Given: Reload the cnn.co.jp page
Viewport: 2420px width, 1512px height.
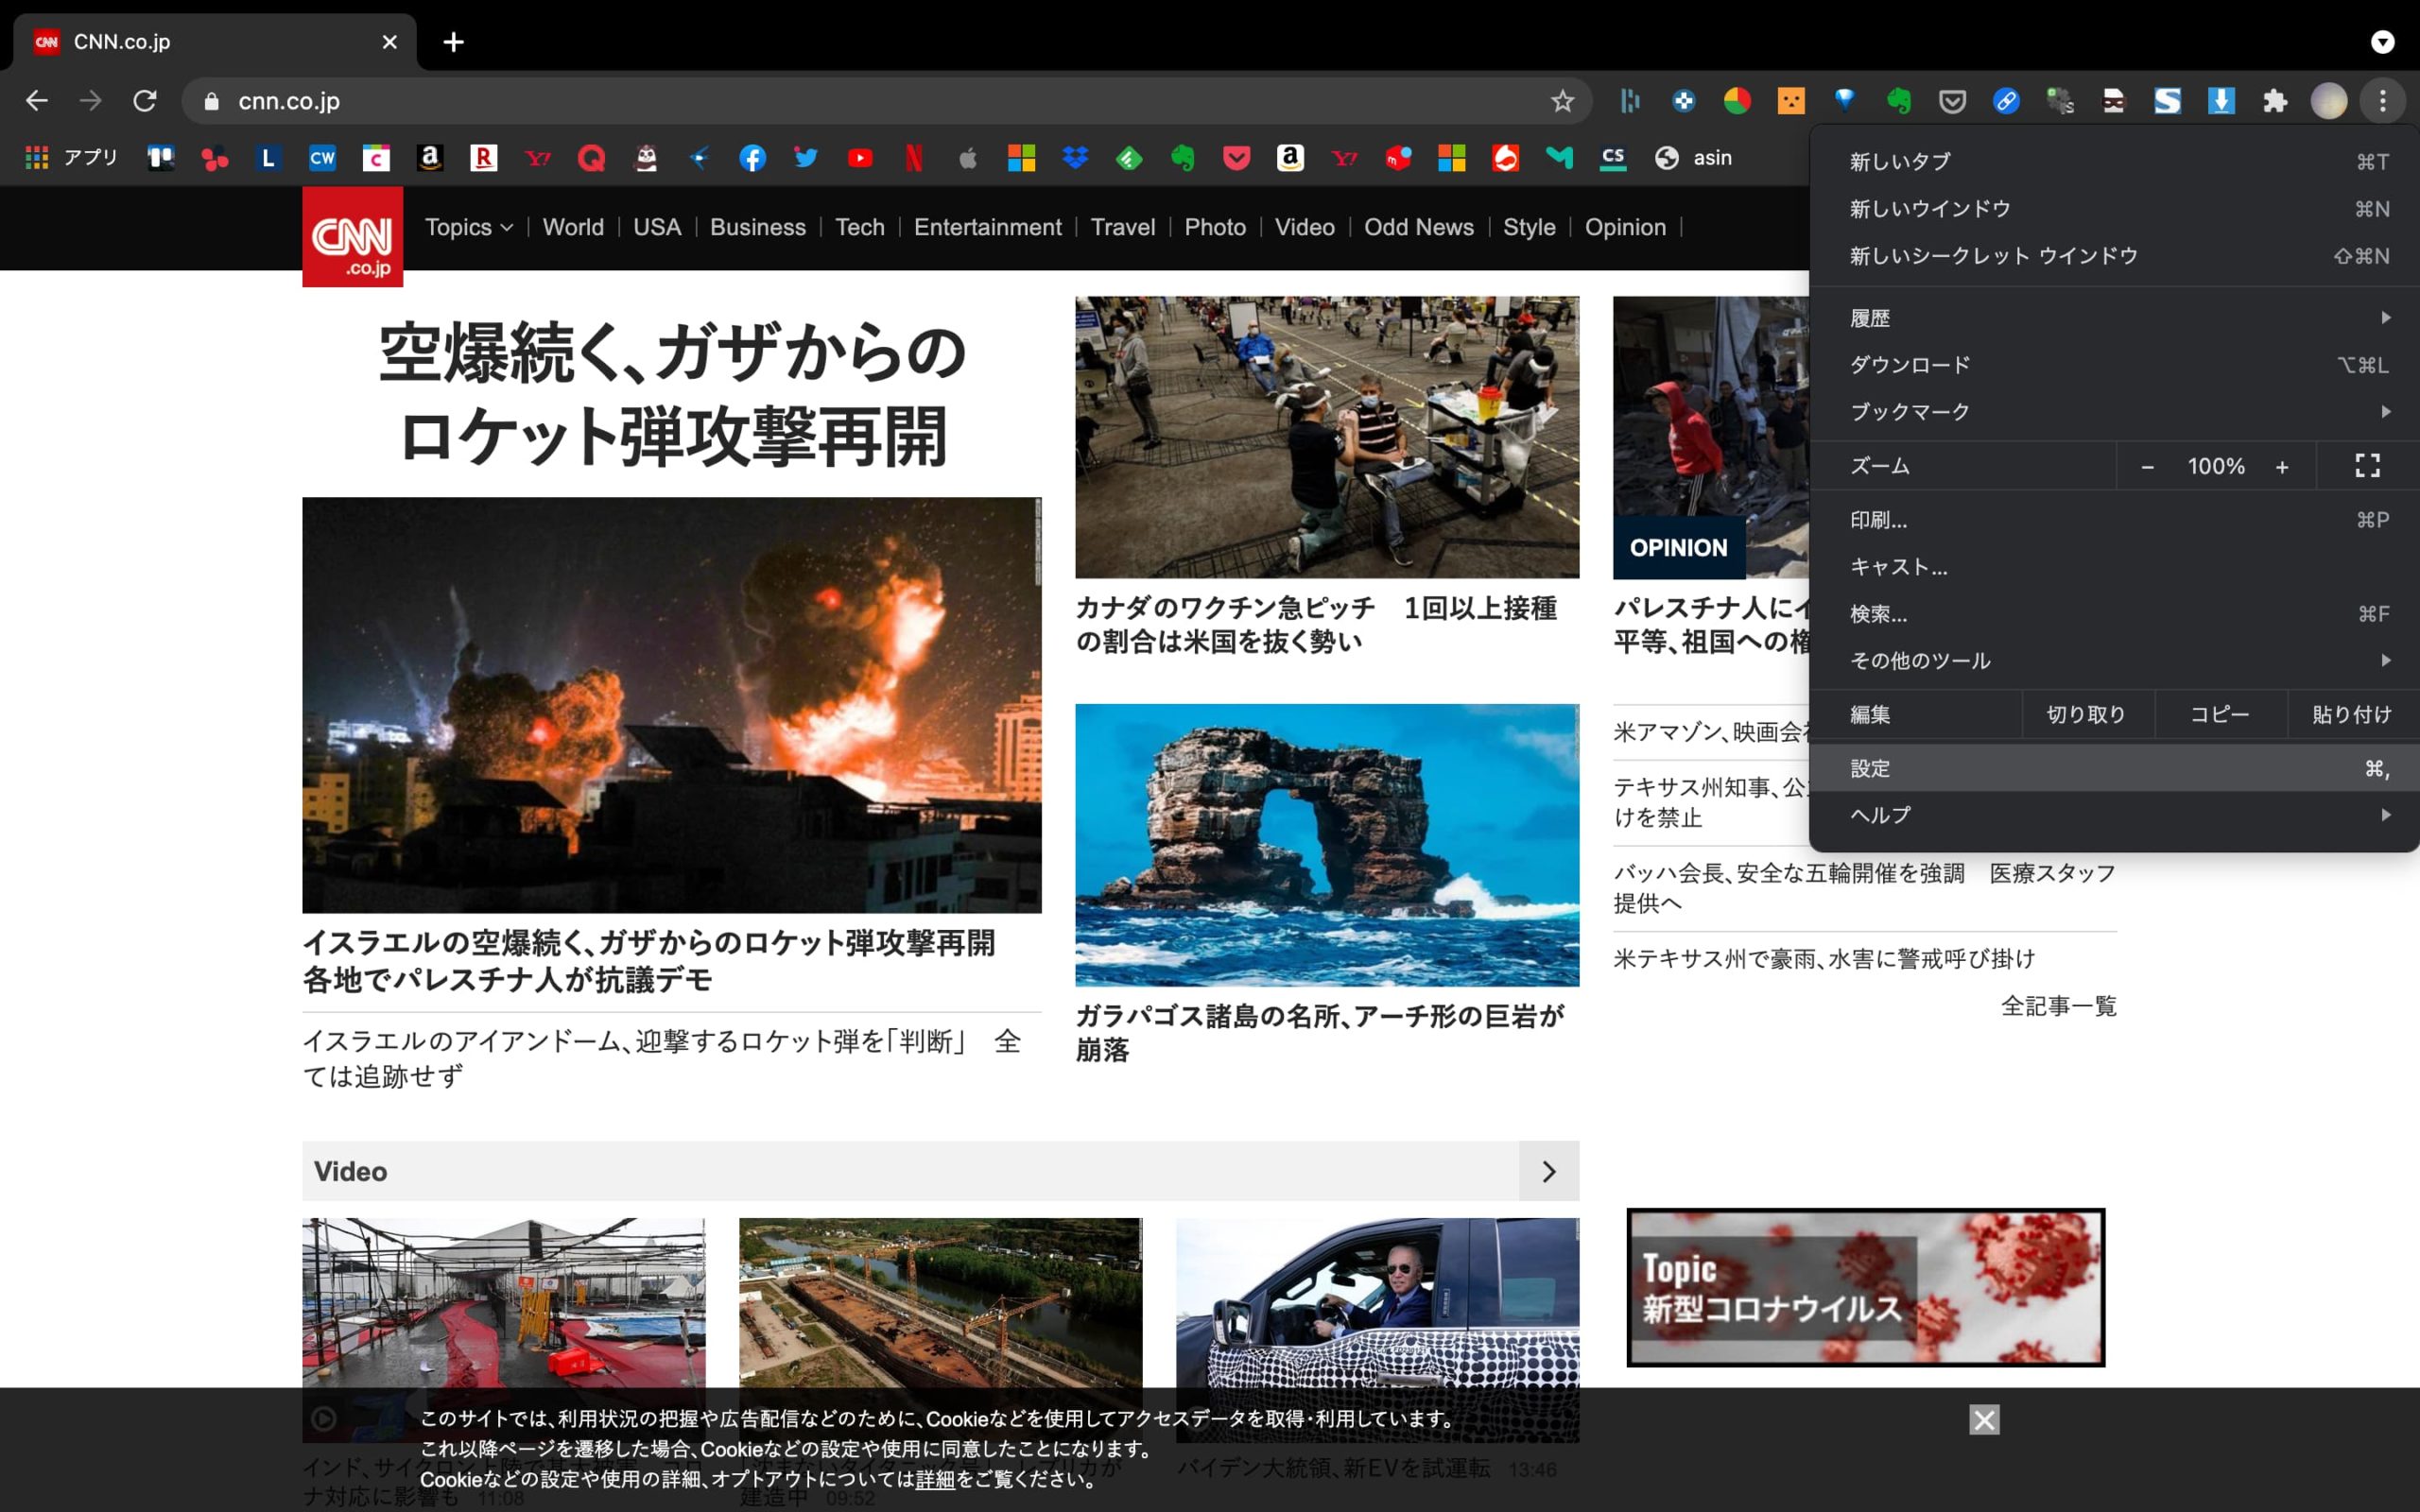Looking at the screenshot, I should [x=145, y=101].
